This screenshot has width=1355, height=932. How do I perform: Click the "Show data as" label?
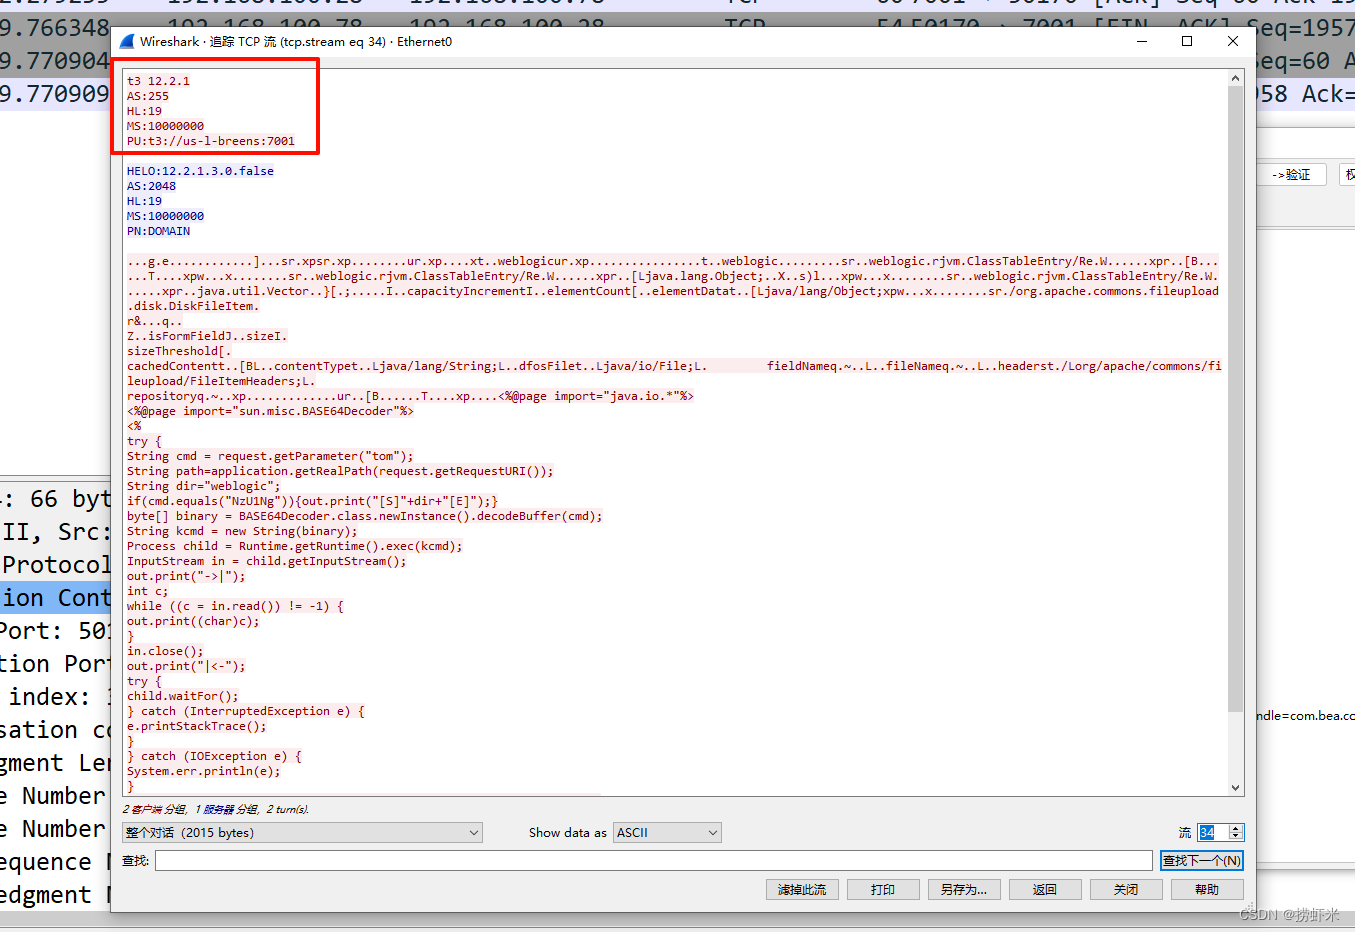[567, 833]
